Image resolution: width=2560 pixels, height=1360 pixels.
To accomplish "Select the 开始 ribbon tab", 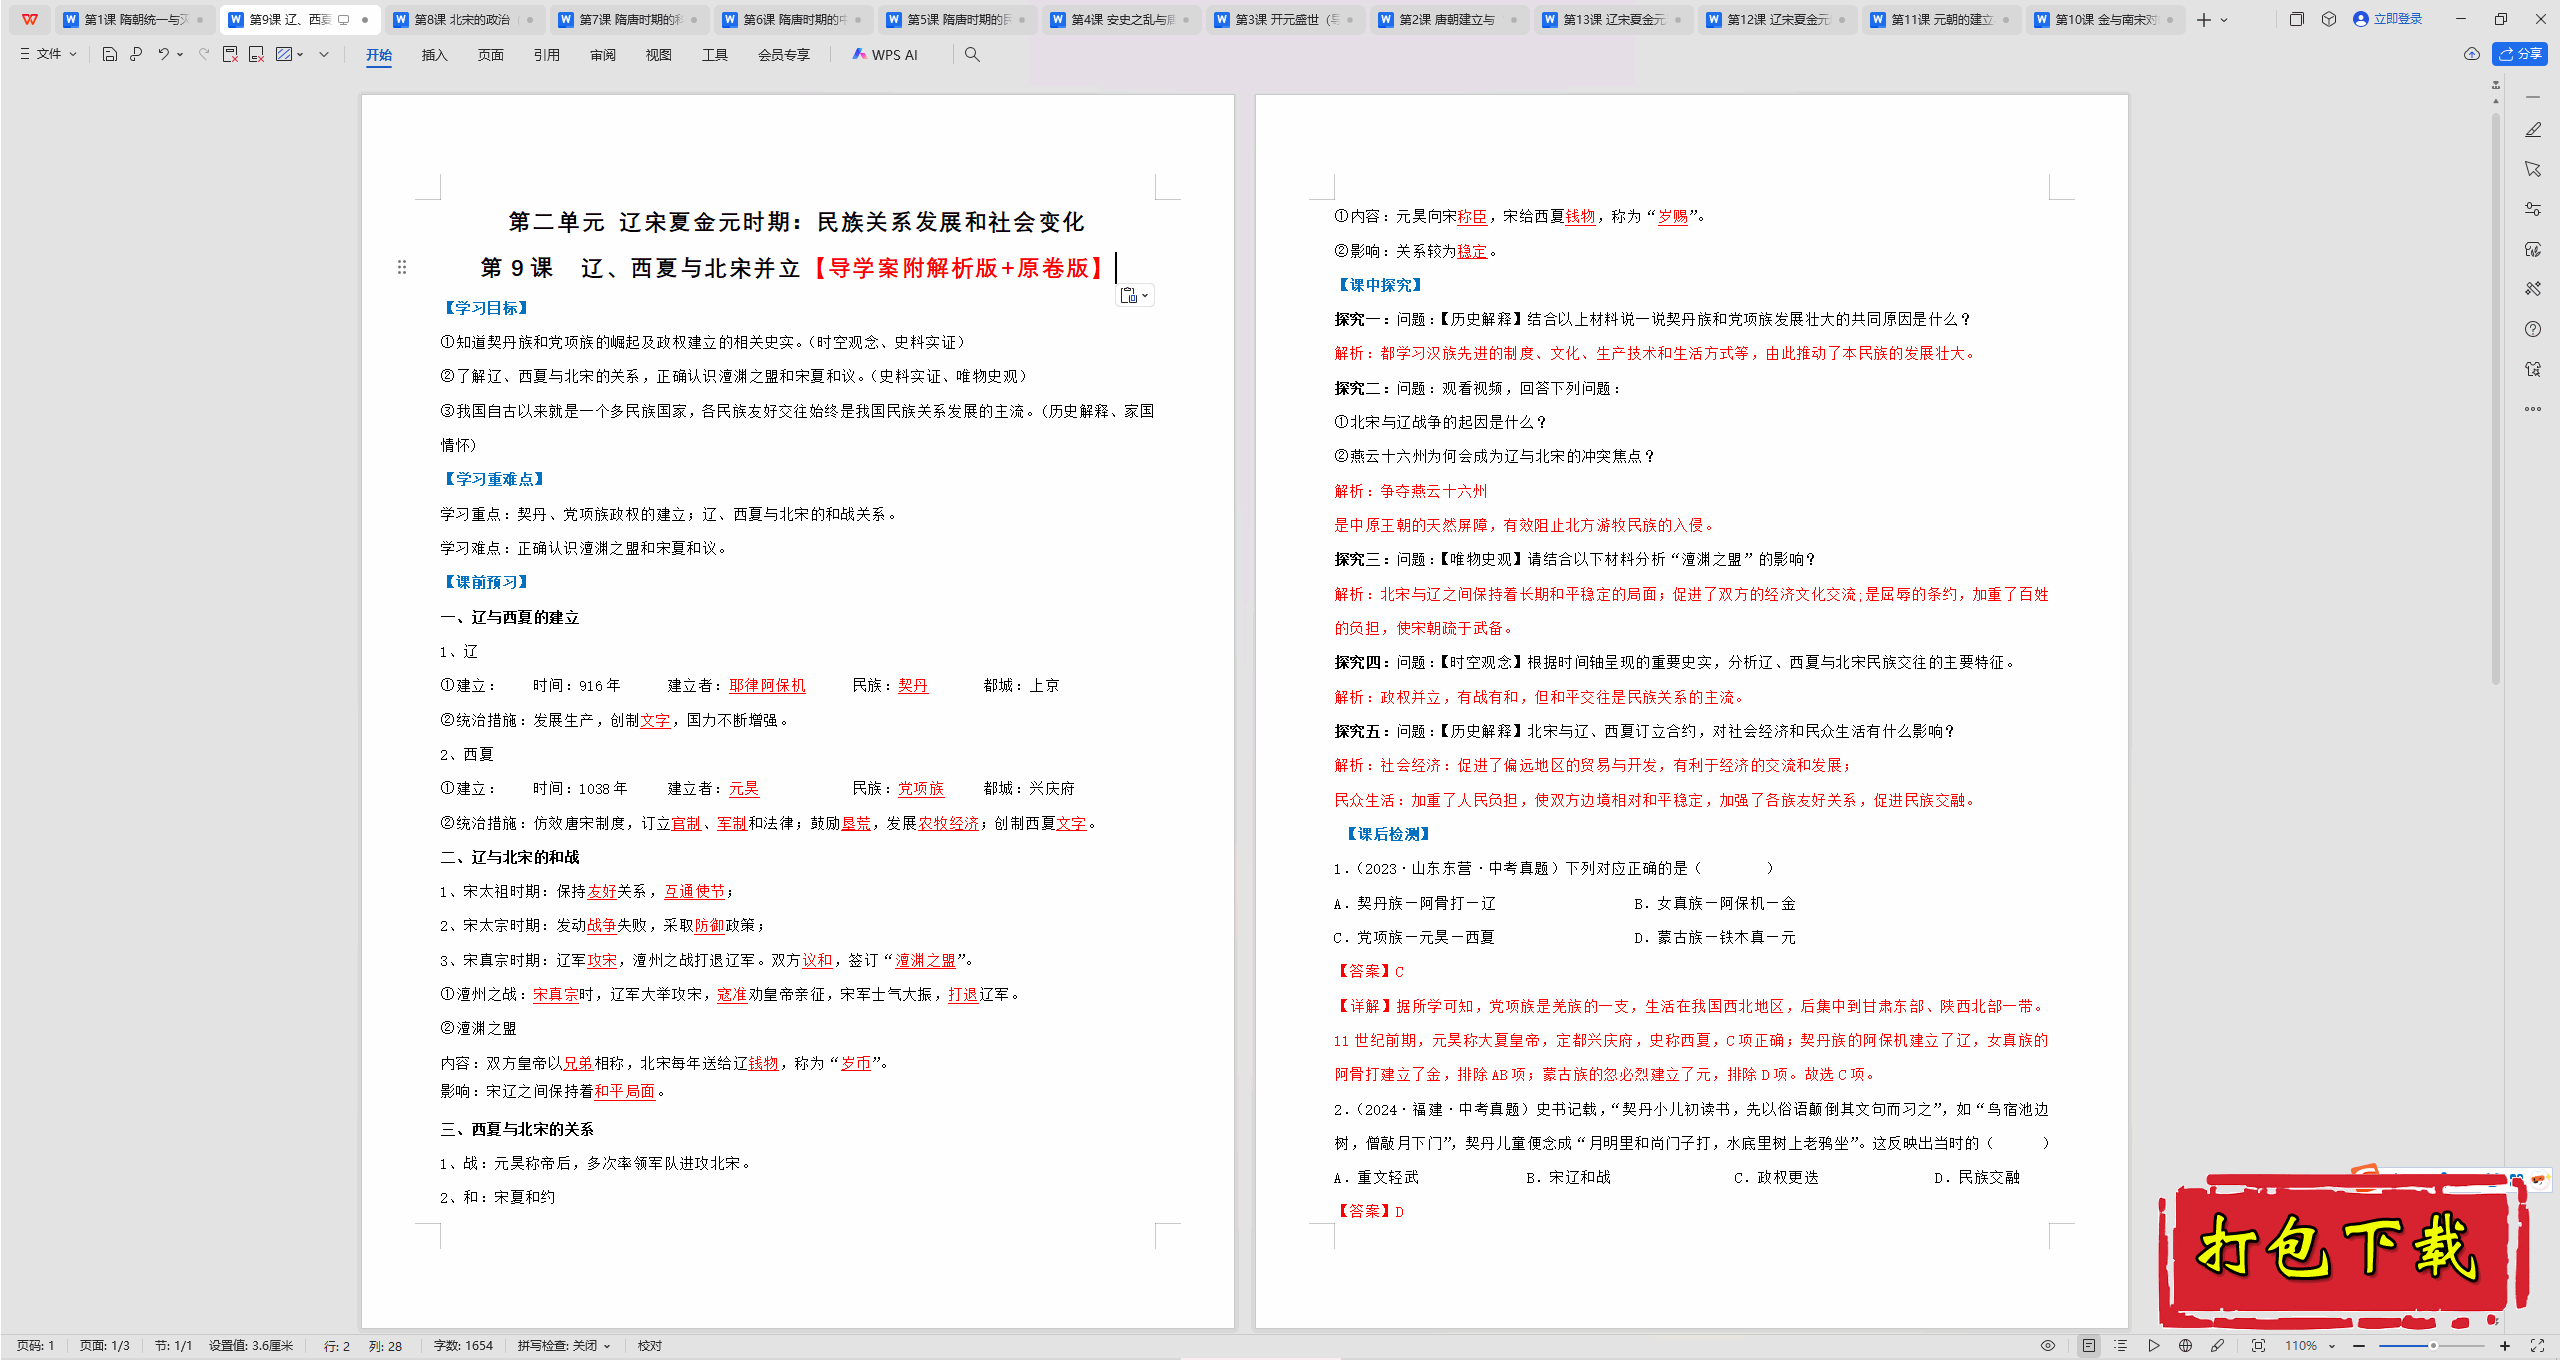I will click(379, 55).
